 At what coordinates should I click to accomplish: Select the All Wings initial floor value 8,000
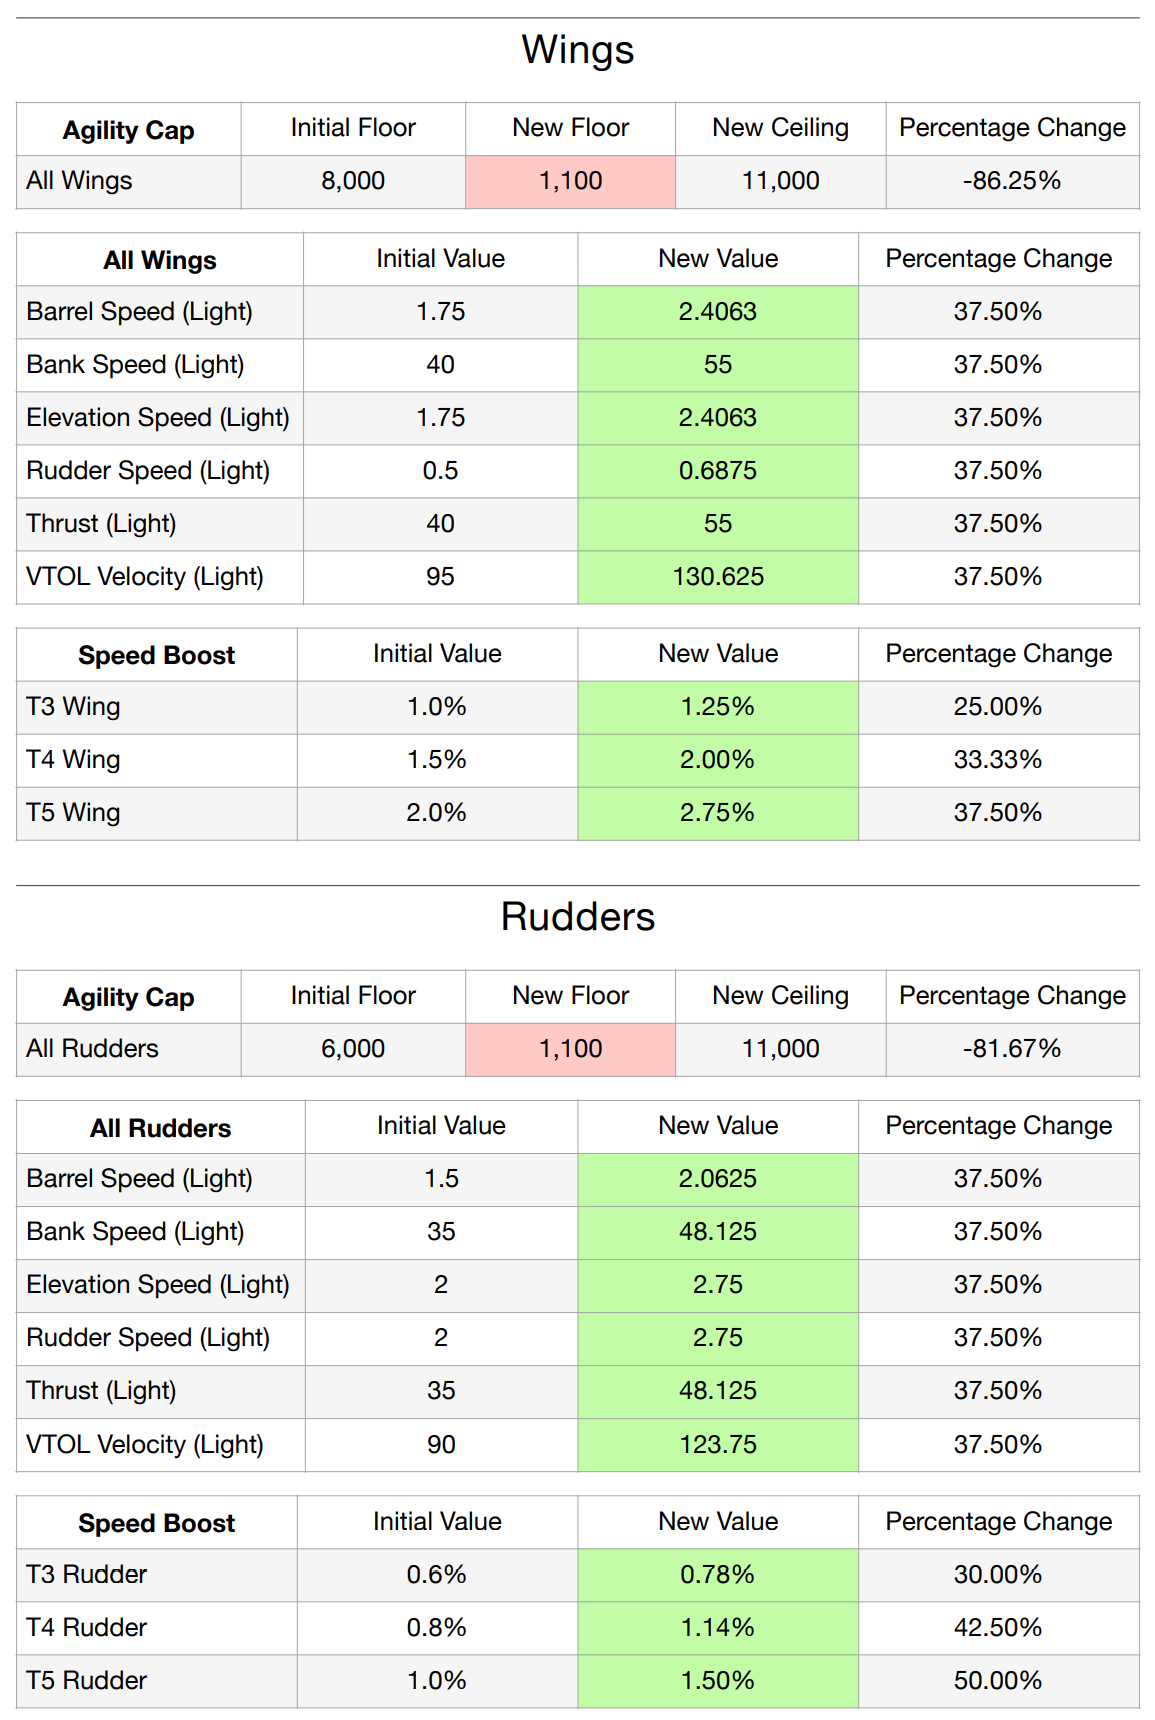click(353, 181)
